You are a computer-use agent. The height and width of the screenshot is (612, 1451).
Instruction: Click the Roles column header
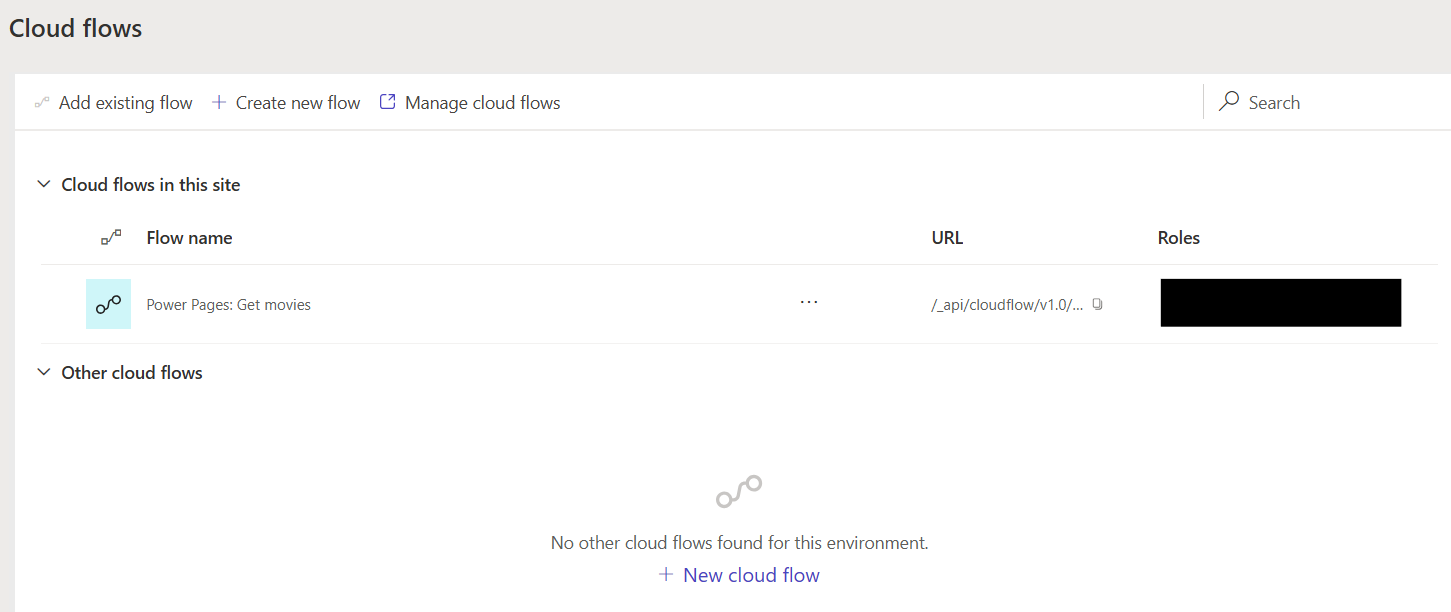tap(1179, 238)
